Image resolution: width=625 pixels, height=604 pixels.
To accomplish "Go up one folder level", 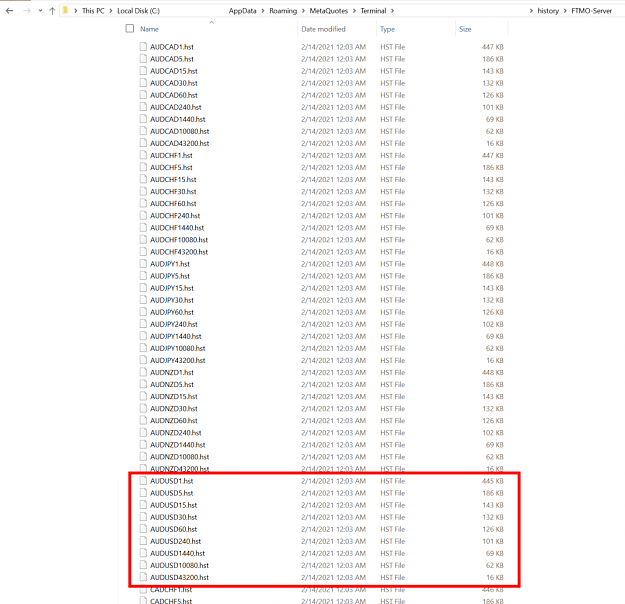I will (x=52, y=11).
